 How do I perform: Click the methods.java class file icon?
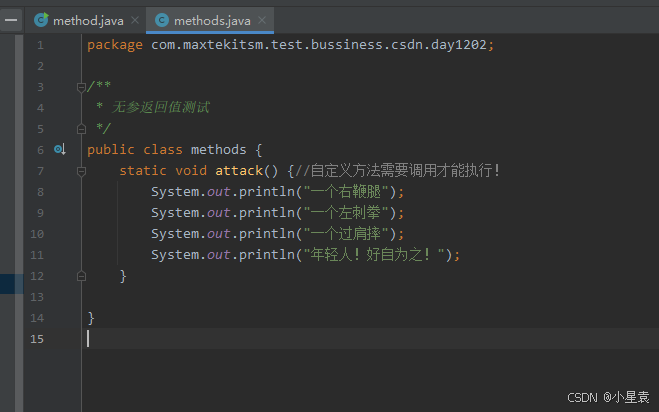tap(162, 20)
